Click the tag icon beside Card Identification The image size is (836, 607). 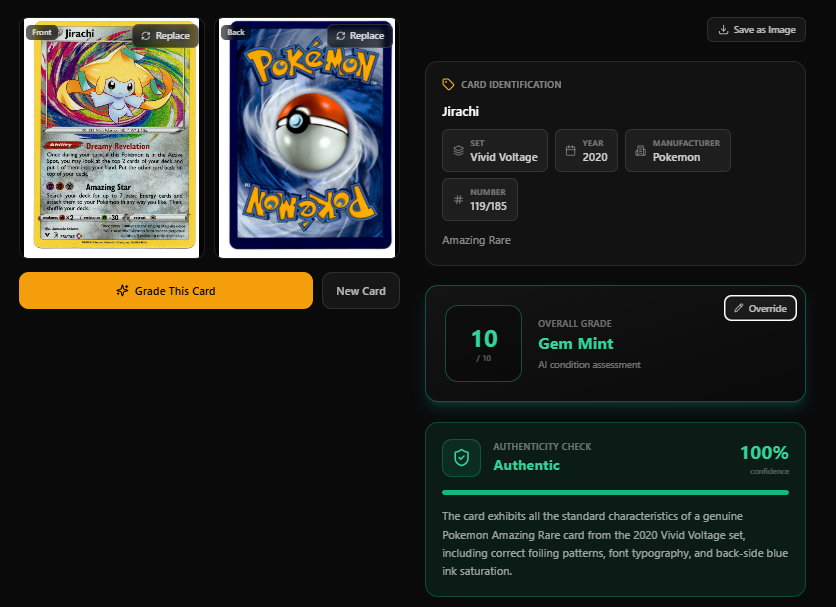click(x=448, y=84)
